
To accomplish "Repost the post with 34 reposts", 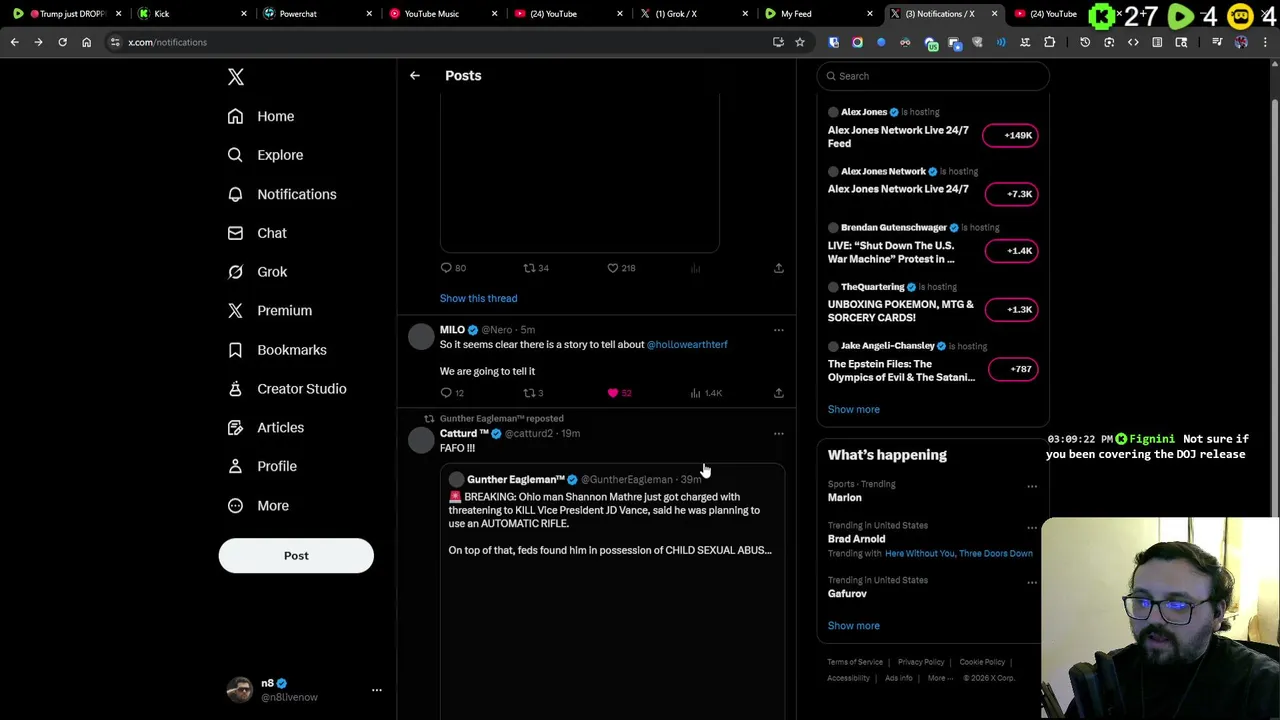I will (536, 268).
